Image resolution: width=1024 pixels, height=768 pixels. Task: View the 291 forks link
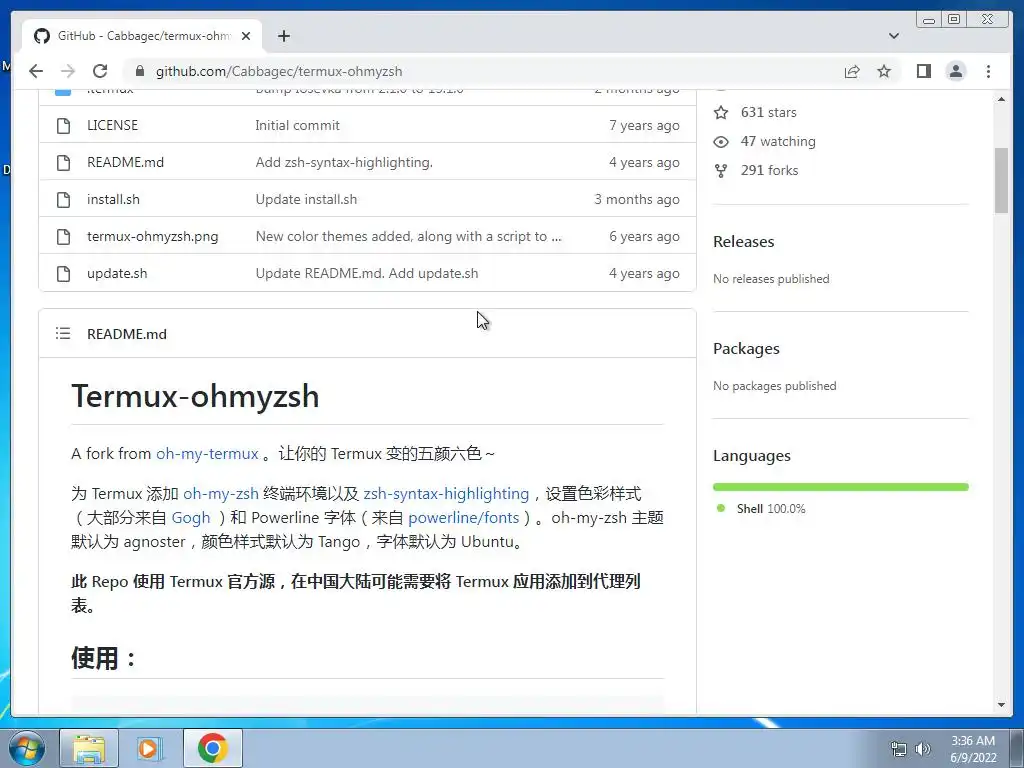769,170
